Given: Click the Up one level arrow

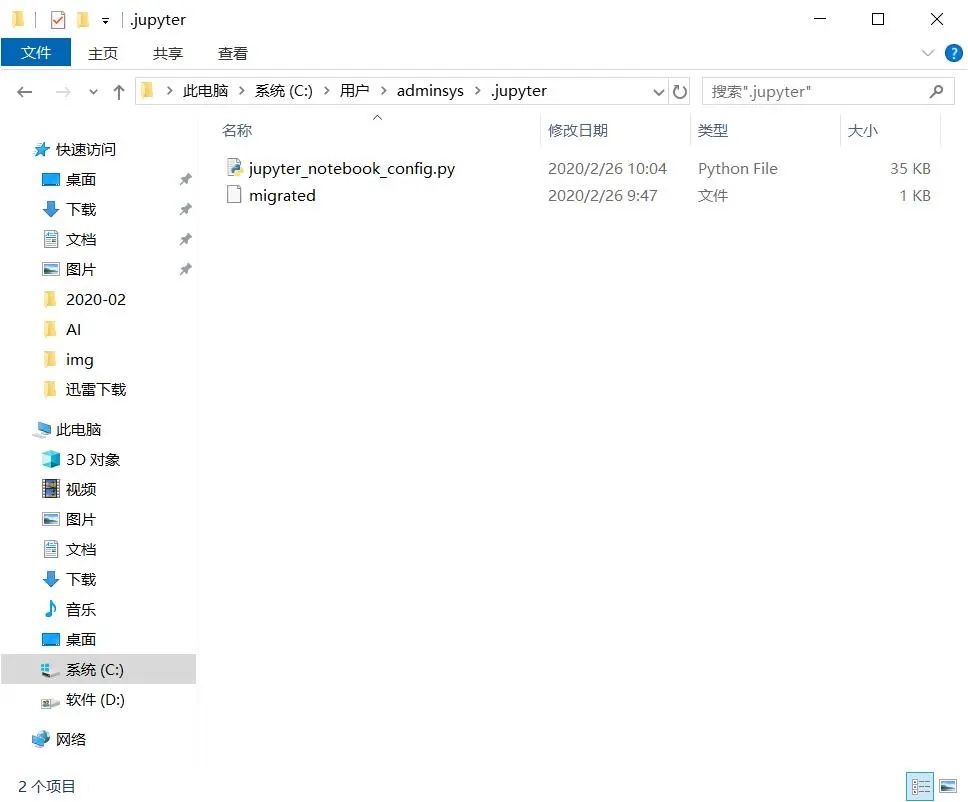Looking at the screenshot, I should [x=119, y=91].
